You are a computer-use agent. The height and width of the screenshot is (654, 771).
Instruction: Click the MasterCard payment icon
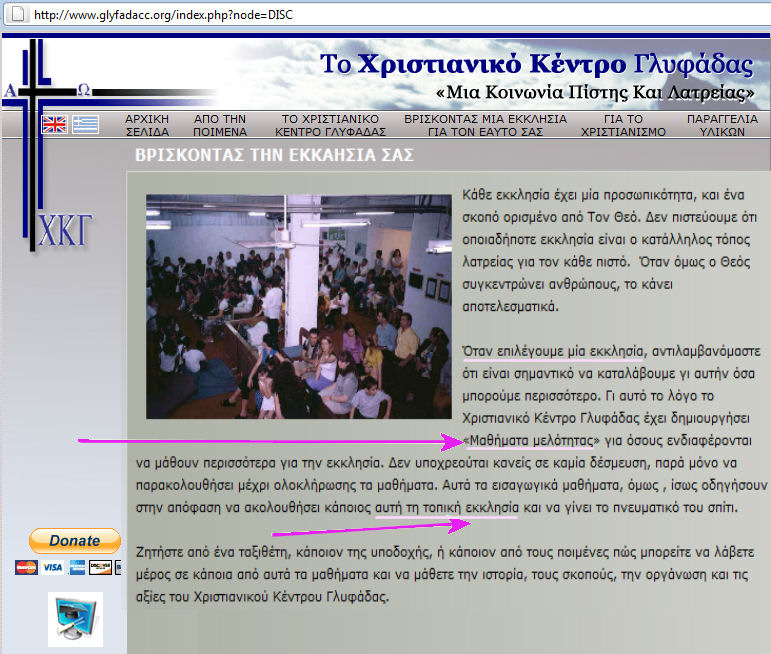(26, 567)
